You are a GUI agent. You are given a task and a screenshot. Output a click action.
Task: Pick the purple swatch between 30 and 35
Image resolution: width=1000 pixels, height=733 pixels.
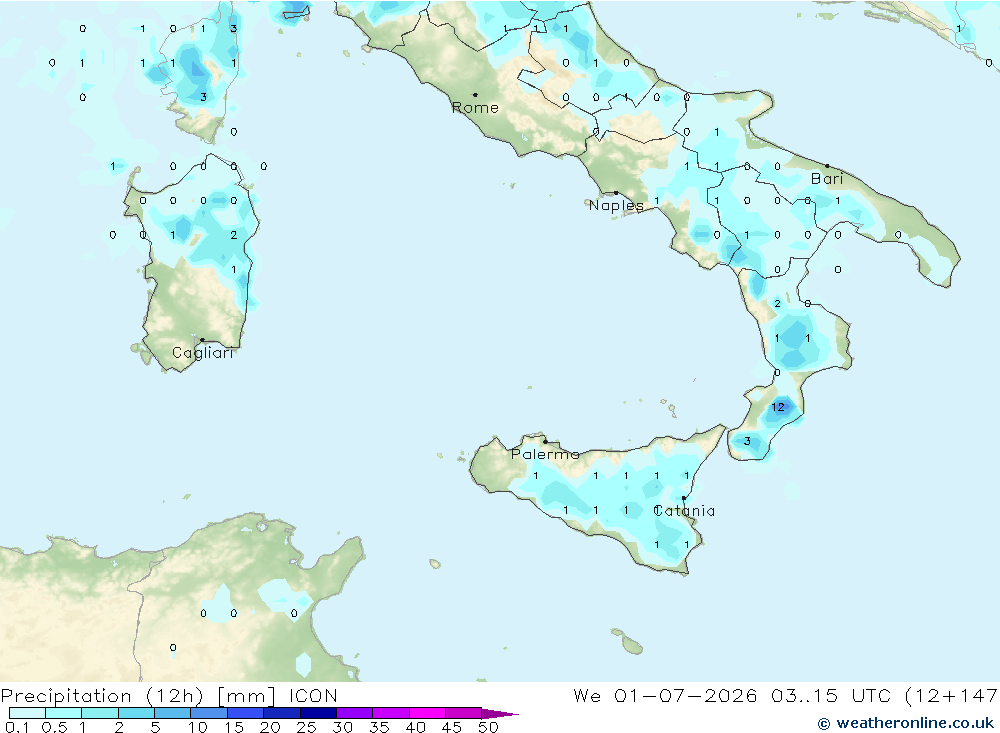[355, 713]
